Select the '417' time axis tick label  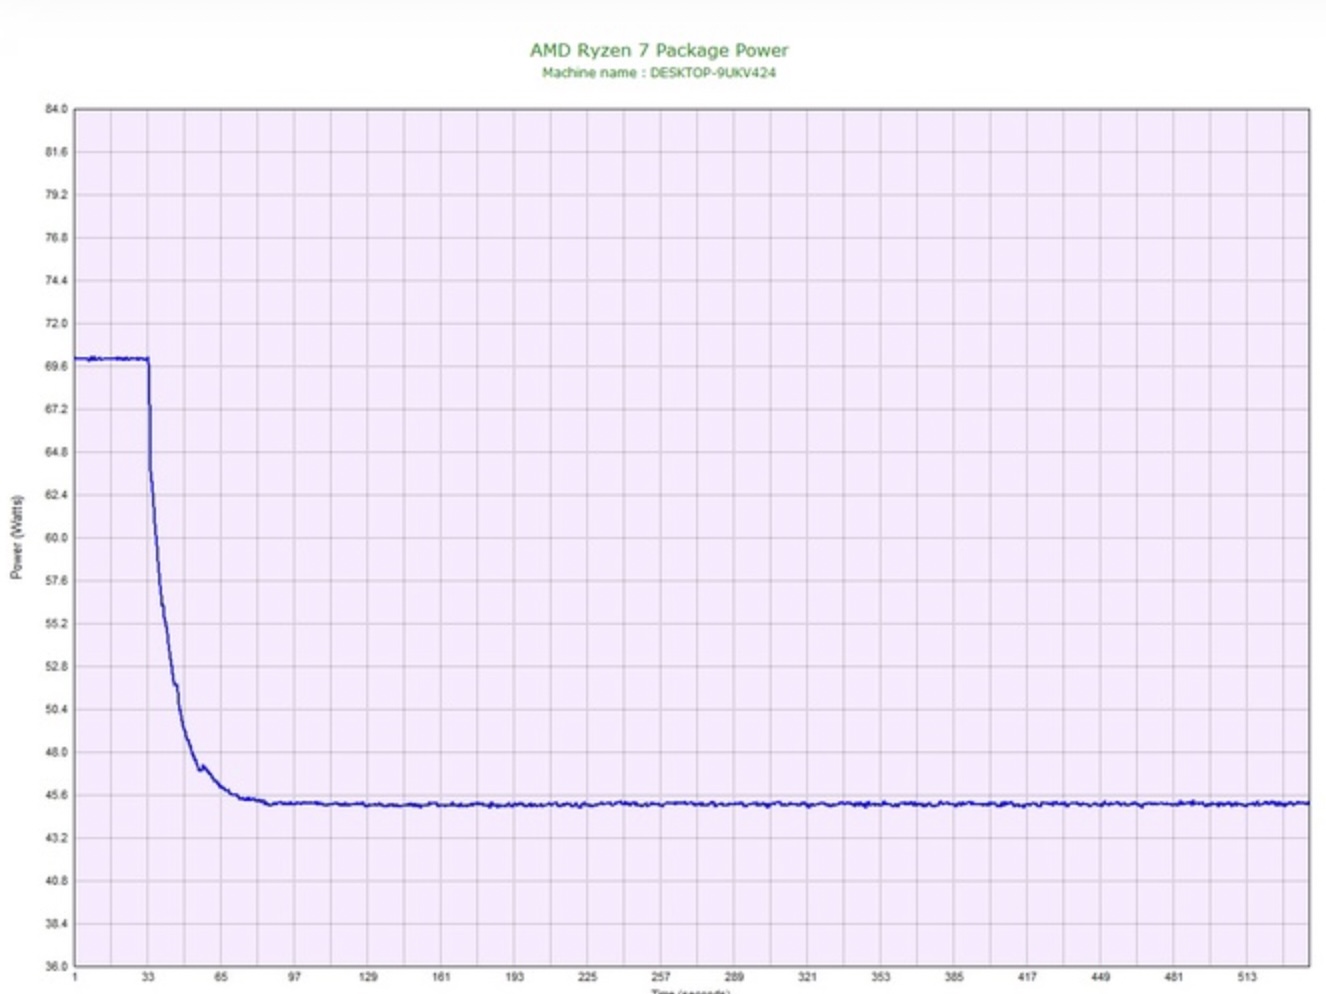pyautogui.click(x=1027, y=977)
